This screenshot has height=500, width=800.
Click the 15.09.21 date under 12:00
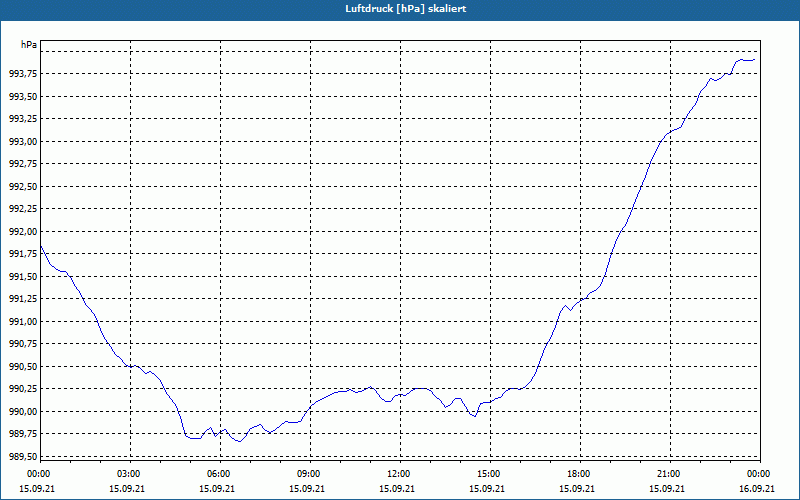396,488
